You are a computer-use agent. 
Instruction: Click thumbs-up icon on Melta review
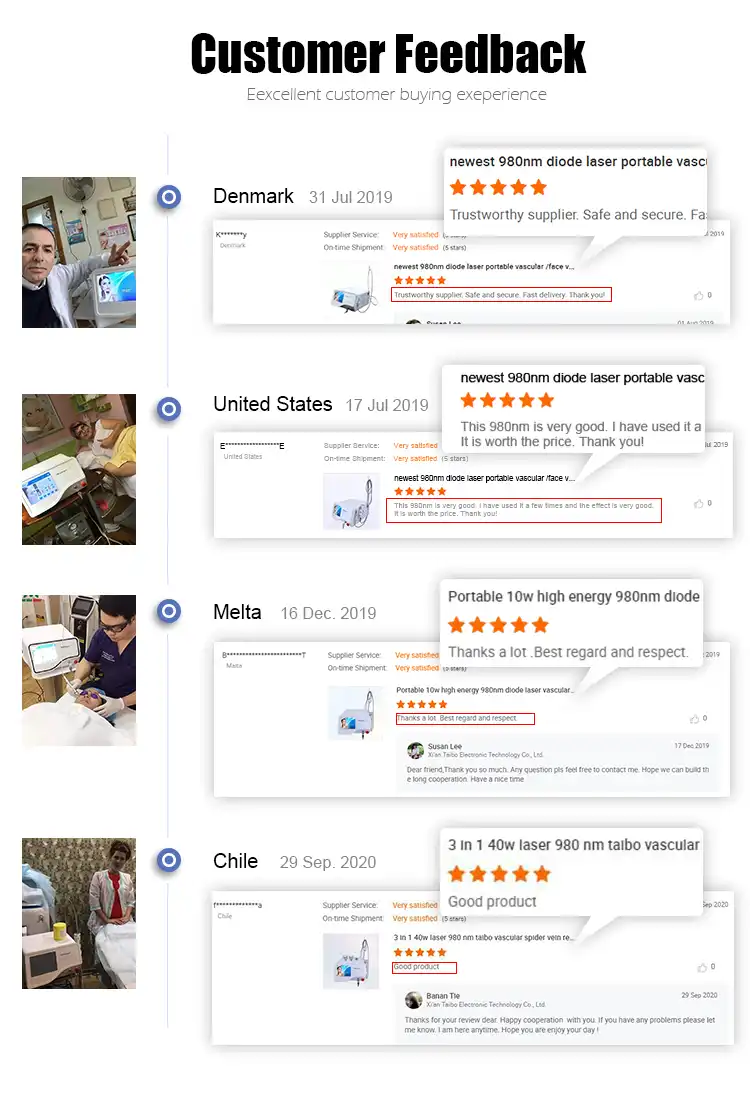click(x=694, y=719)
